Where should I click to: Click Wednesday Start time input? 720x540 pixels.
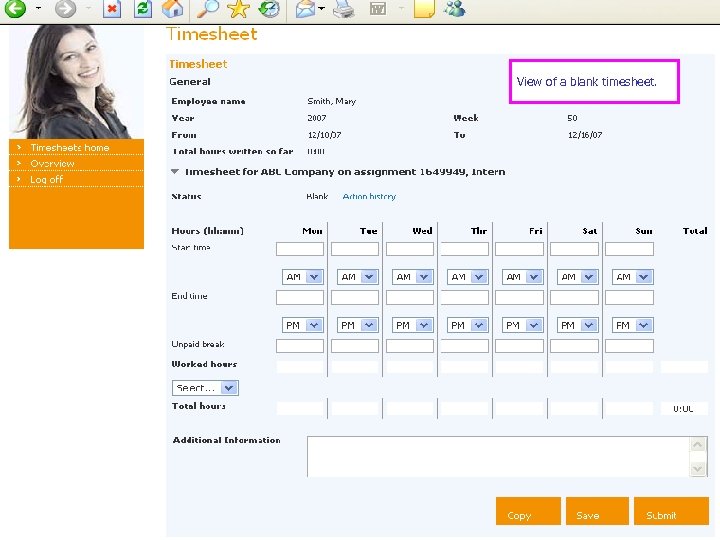tap(410, 249)
